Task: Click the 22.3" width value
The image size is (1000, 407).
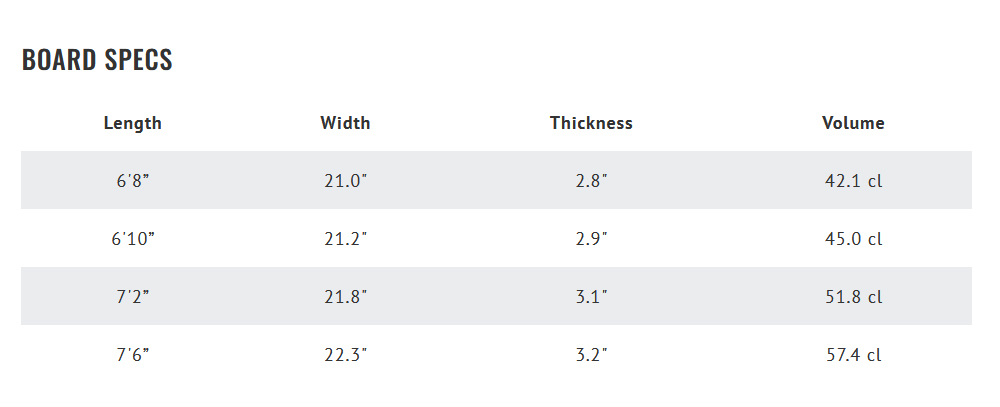Action: click(346, 355)
